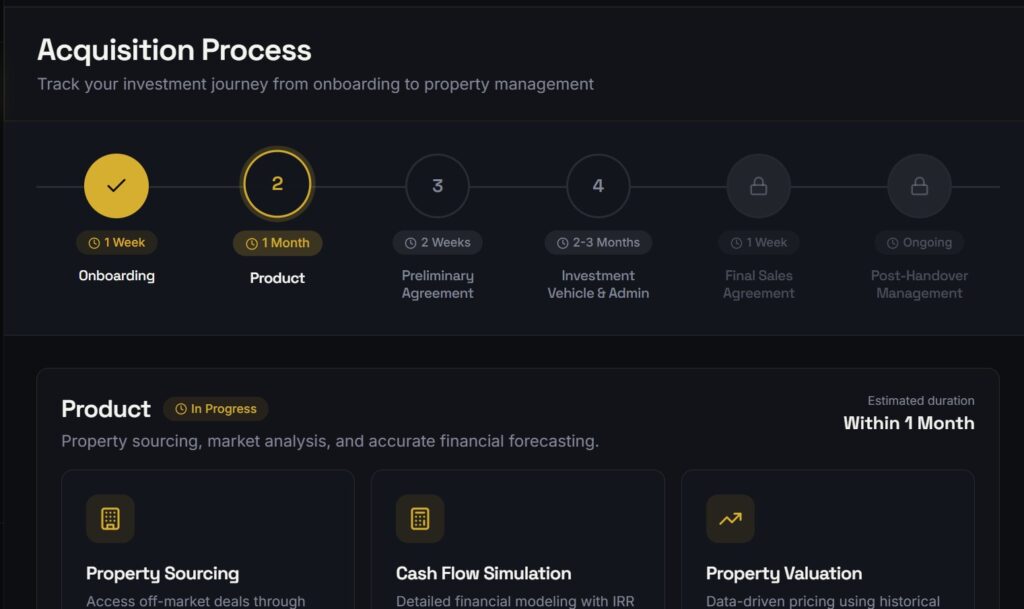The width and height of the screenshot is (1024, 609).
Task: Click the Cash Flow Simulation calculator icon
Action: [x=420, y=519]
